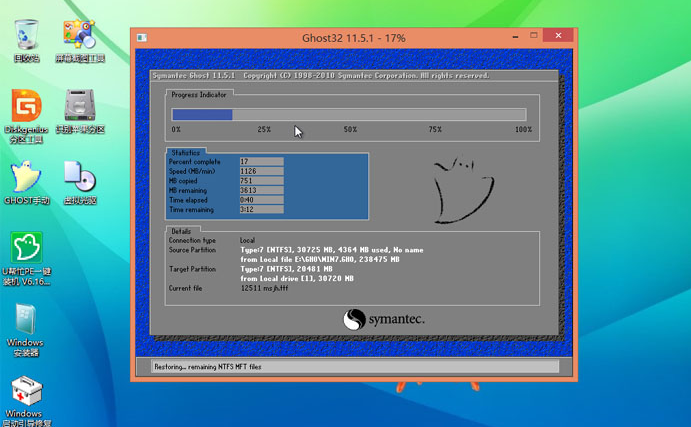Viewport: 691px width, 427px height.
Task: Click the Connection type value Local
Action: click(x=247, y=241)
